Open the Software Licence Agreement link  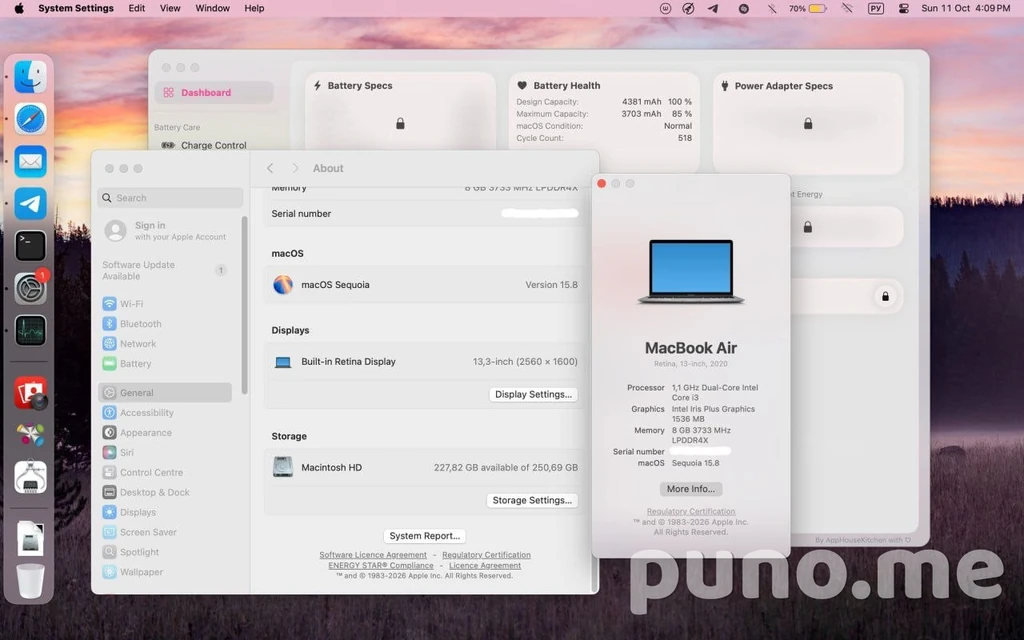click(373, 555)
